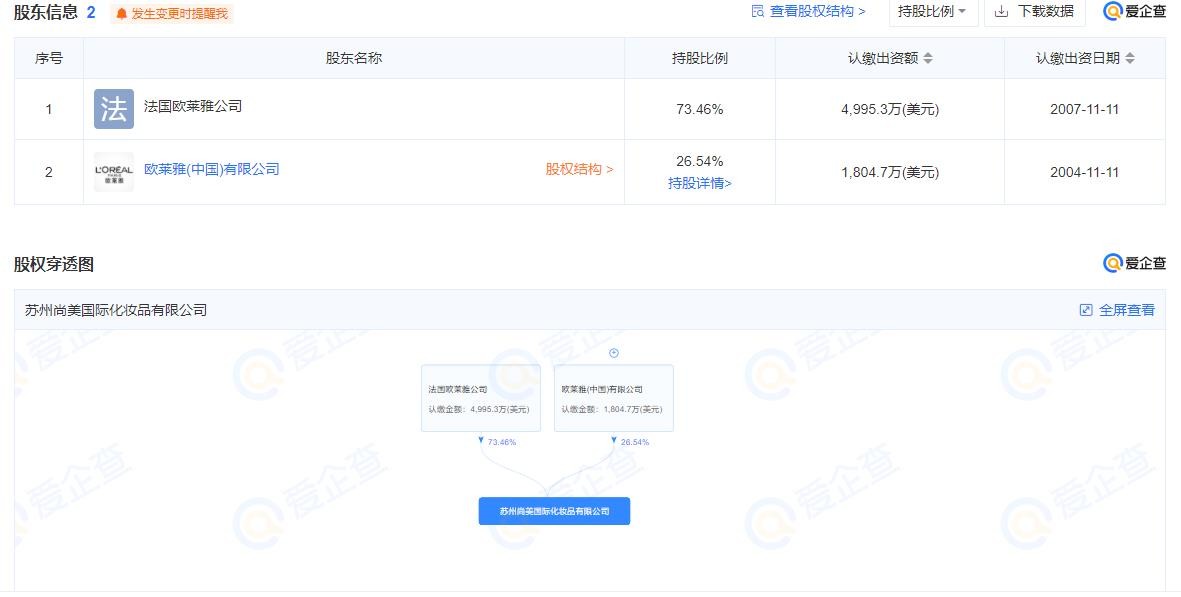Click the blue 苏州尚美国际化妆品有限公司 node
Viewport: 1181px width, 597px height.
pos(555,511)
